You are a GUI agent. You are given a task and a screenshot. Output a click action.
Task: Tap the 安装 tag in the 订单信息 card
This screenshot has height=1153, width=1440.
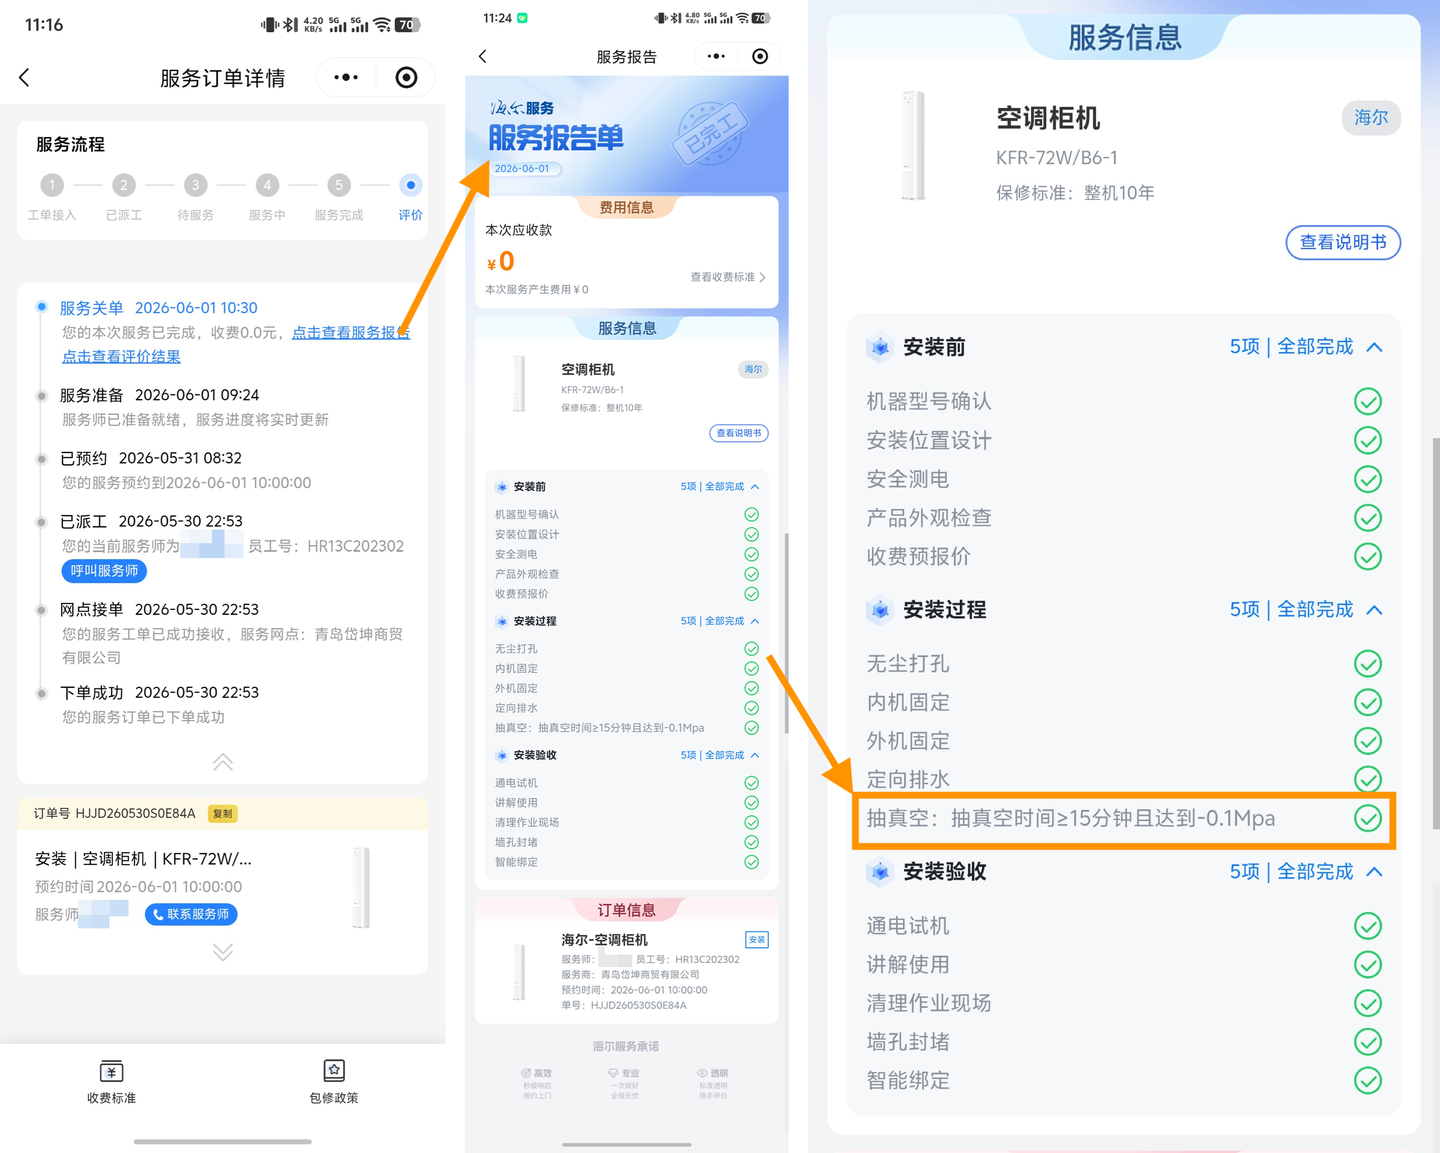click(757, 940)
